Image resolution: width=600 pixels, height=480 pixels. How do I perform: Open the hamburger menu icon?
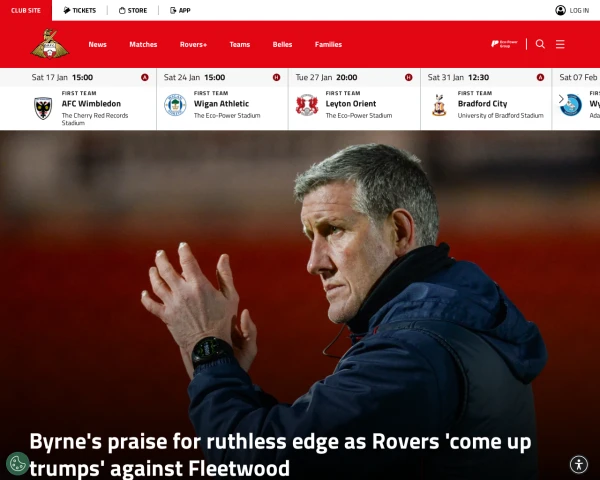coord(560,44)
